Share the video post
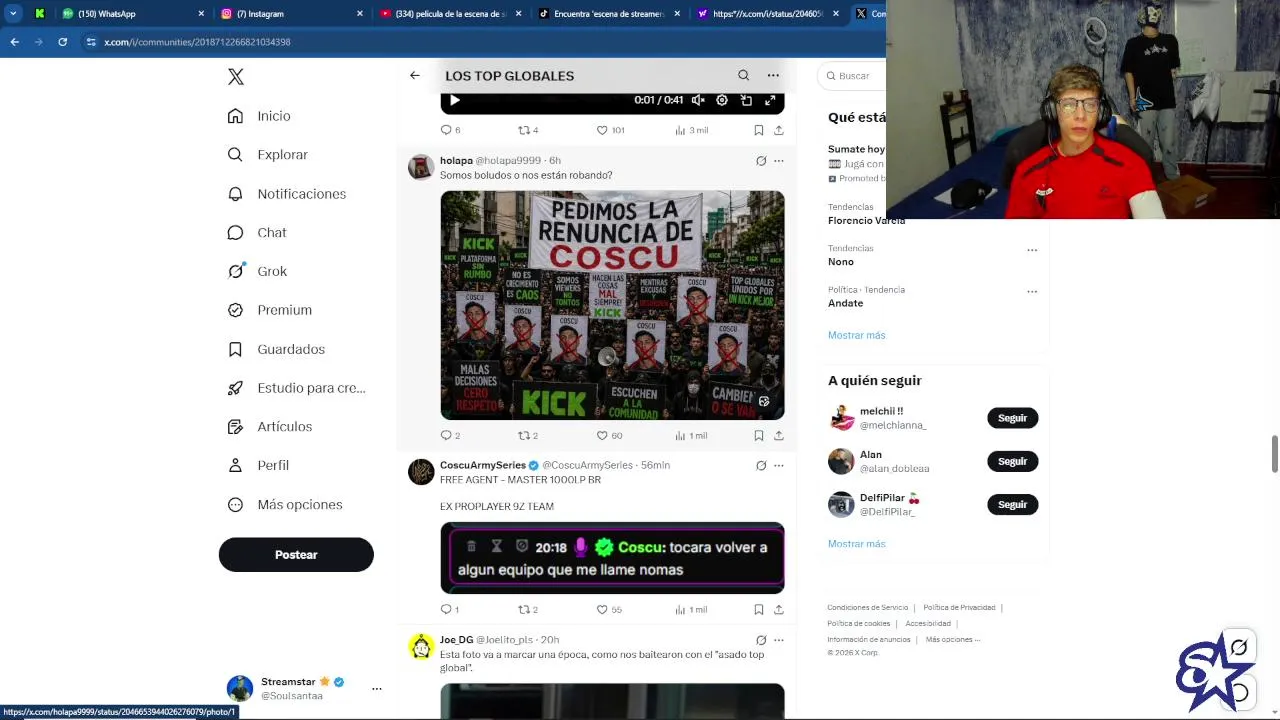 pyautogui.click(x=779, y=130)
